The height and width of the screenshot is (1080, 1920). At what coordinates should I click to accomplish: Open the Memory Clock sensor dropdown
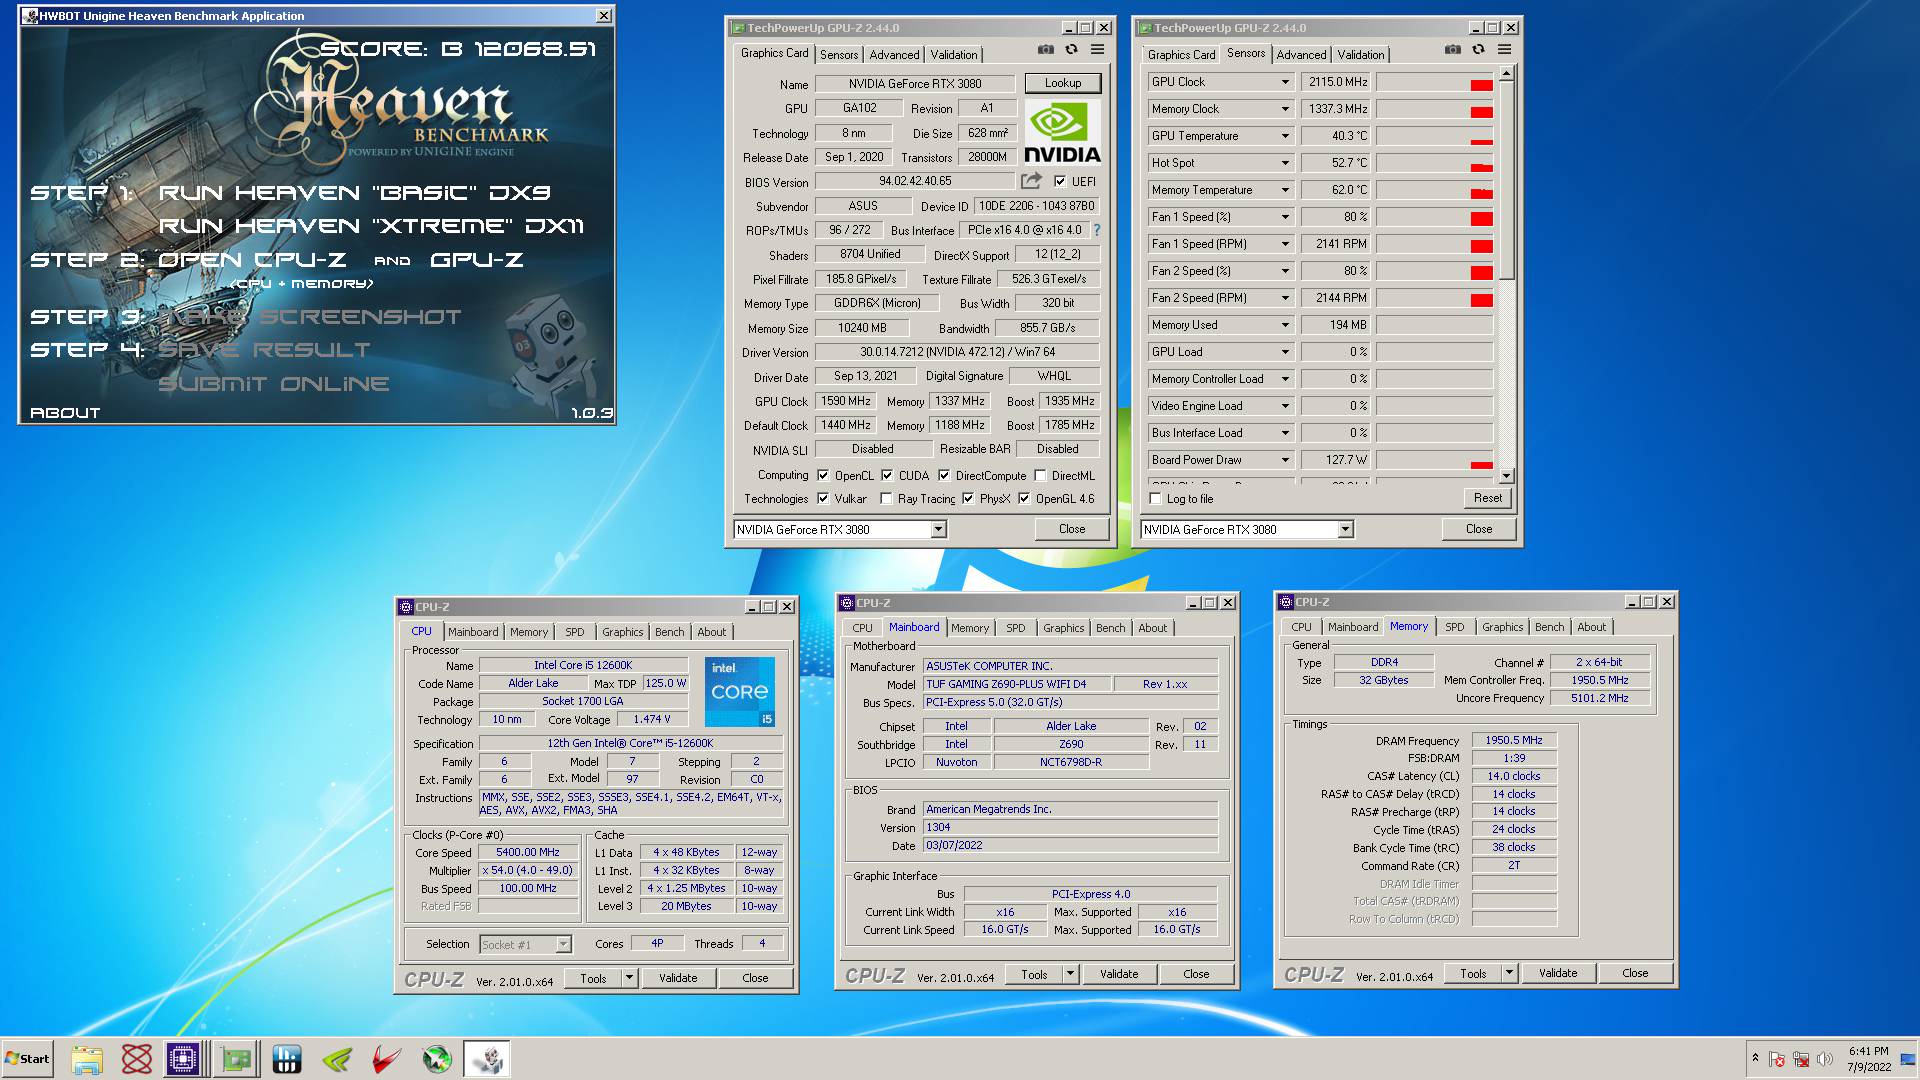coord(1285,109)
